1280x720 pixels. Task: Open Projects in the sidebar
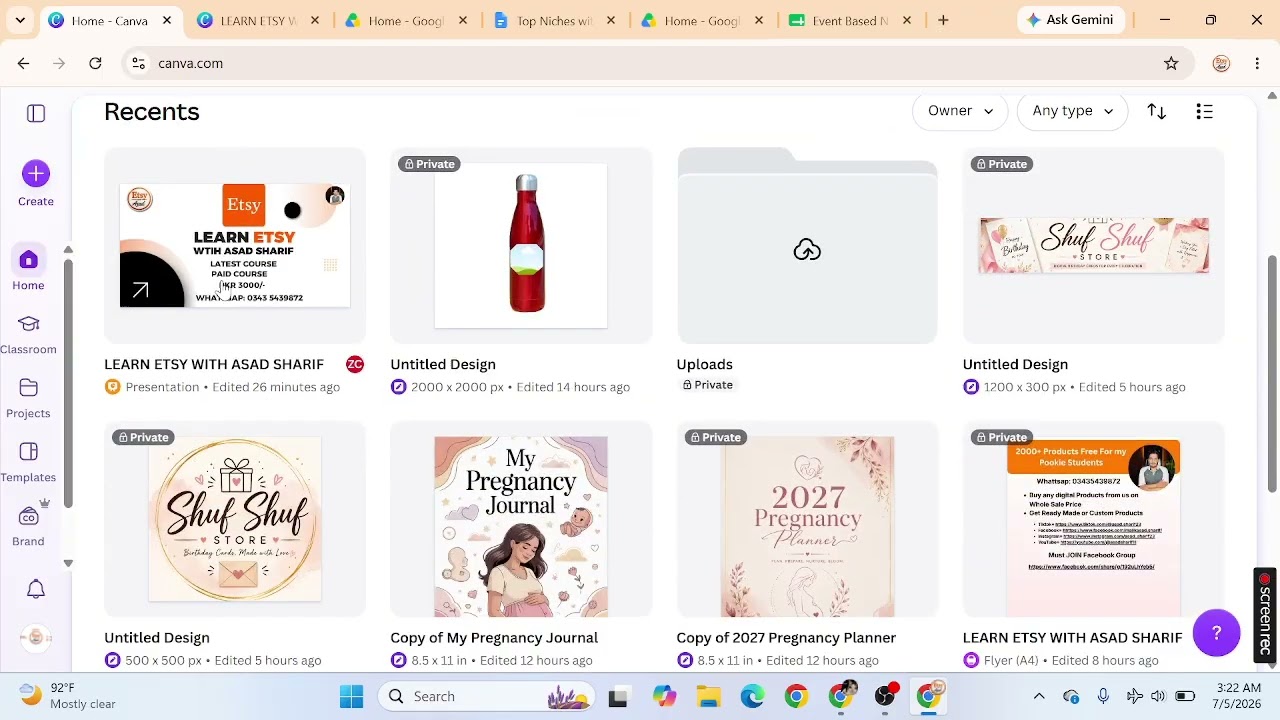tap(28, 398)
